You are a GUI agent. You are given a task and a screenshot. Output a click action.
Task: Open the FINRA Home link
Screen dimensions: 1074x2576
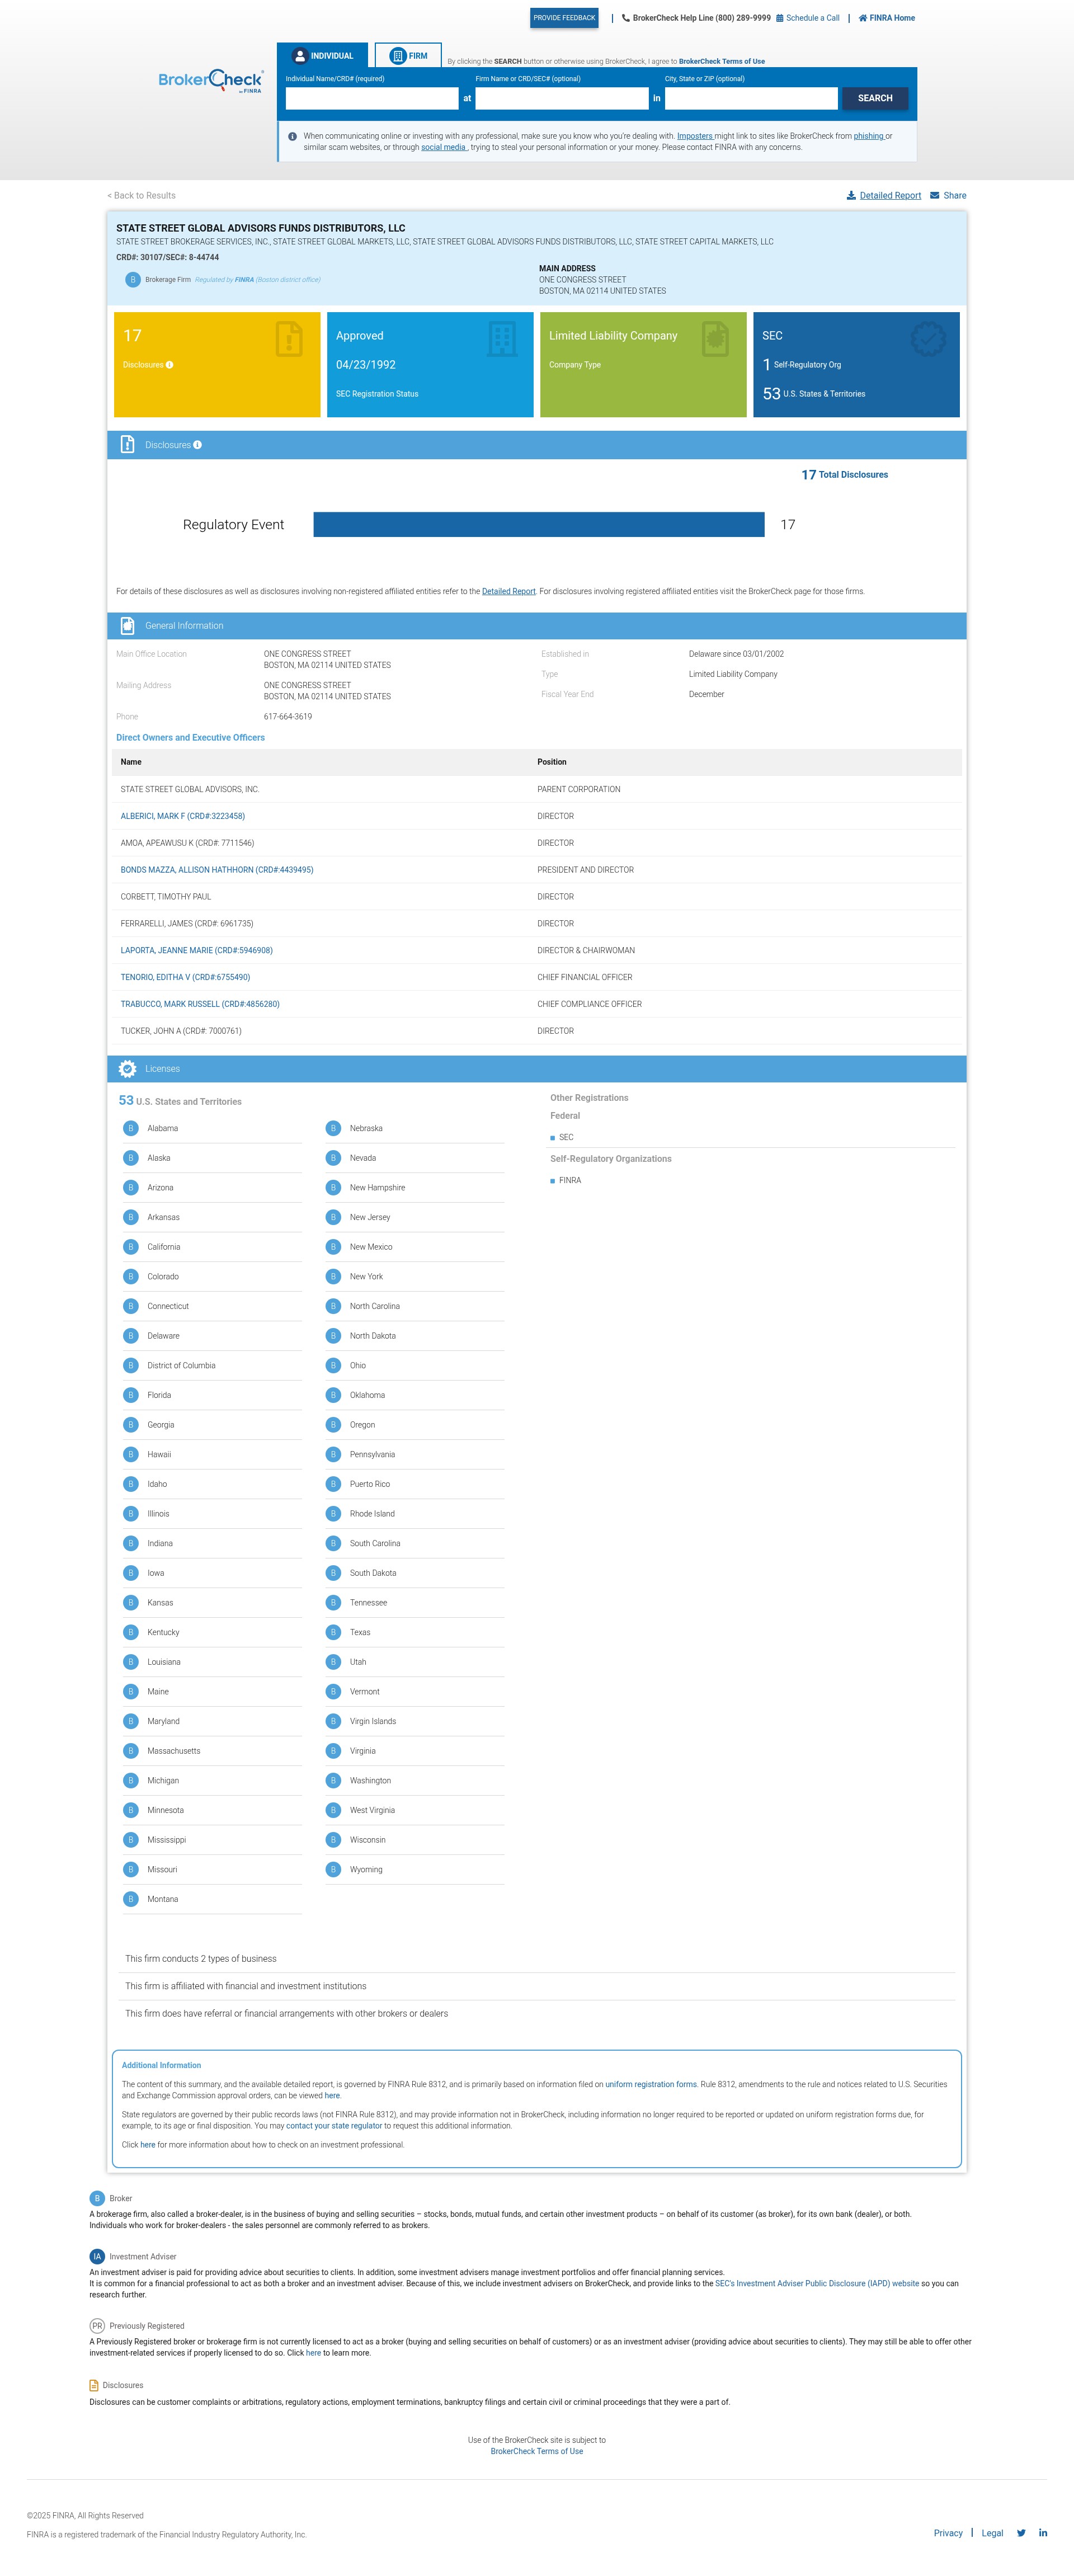point(892,18)
